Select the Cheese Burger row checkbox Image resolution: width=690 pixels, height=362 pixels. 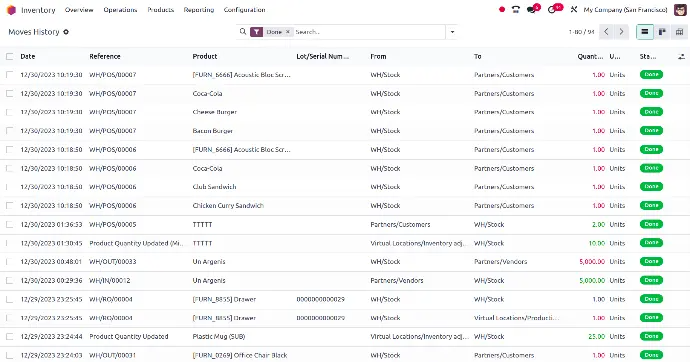point(10,112)
